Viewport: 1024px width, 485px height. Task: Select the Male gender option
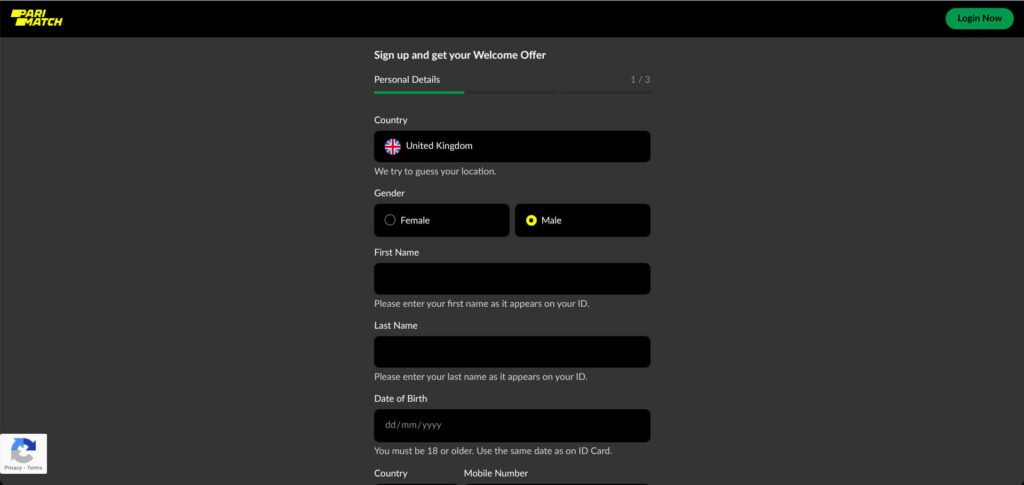click(x=582, y=221)
